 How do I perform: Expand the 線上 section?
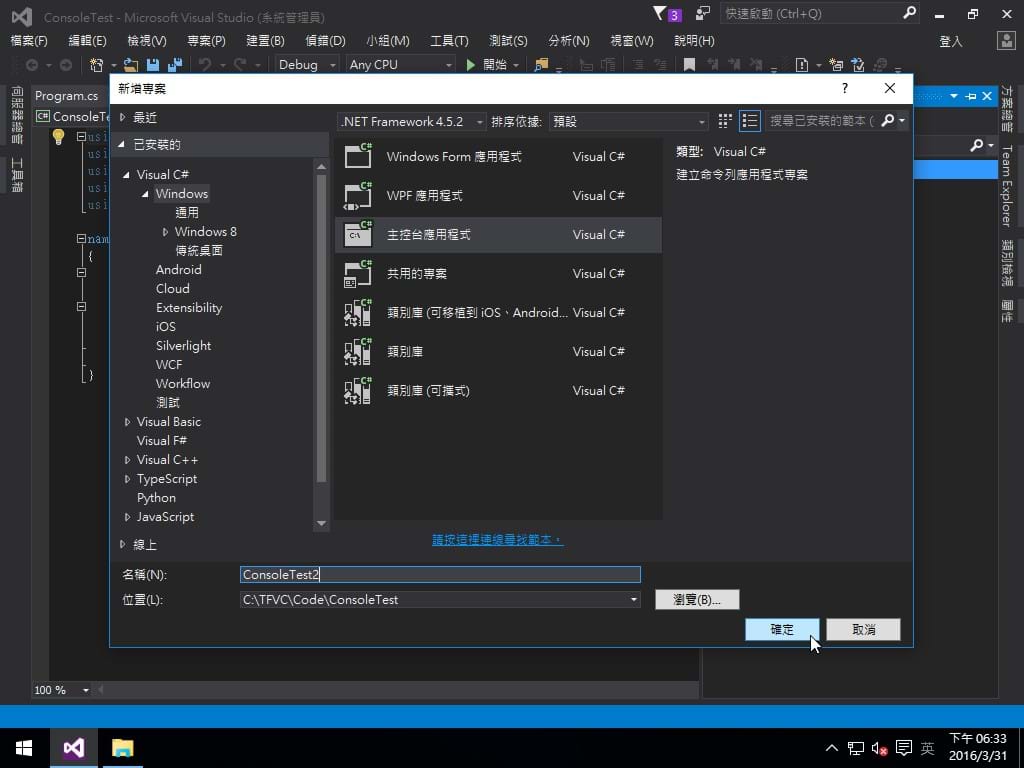(x=122, y=544)
